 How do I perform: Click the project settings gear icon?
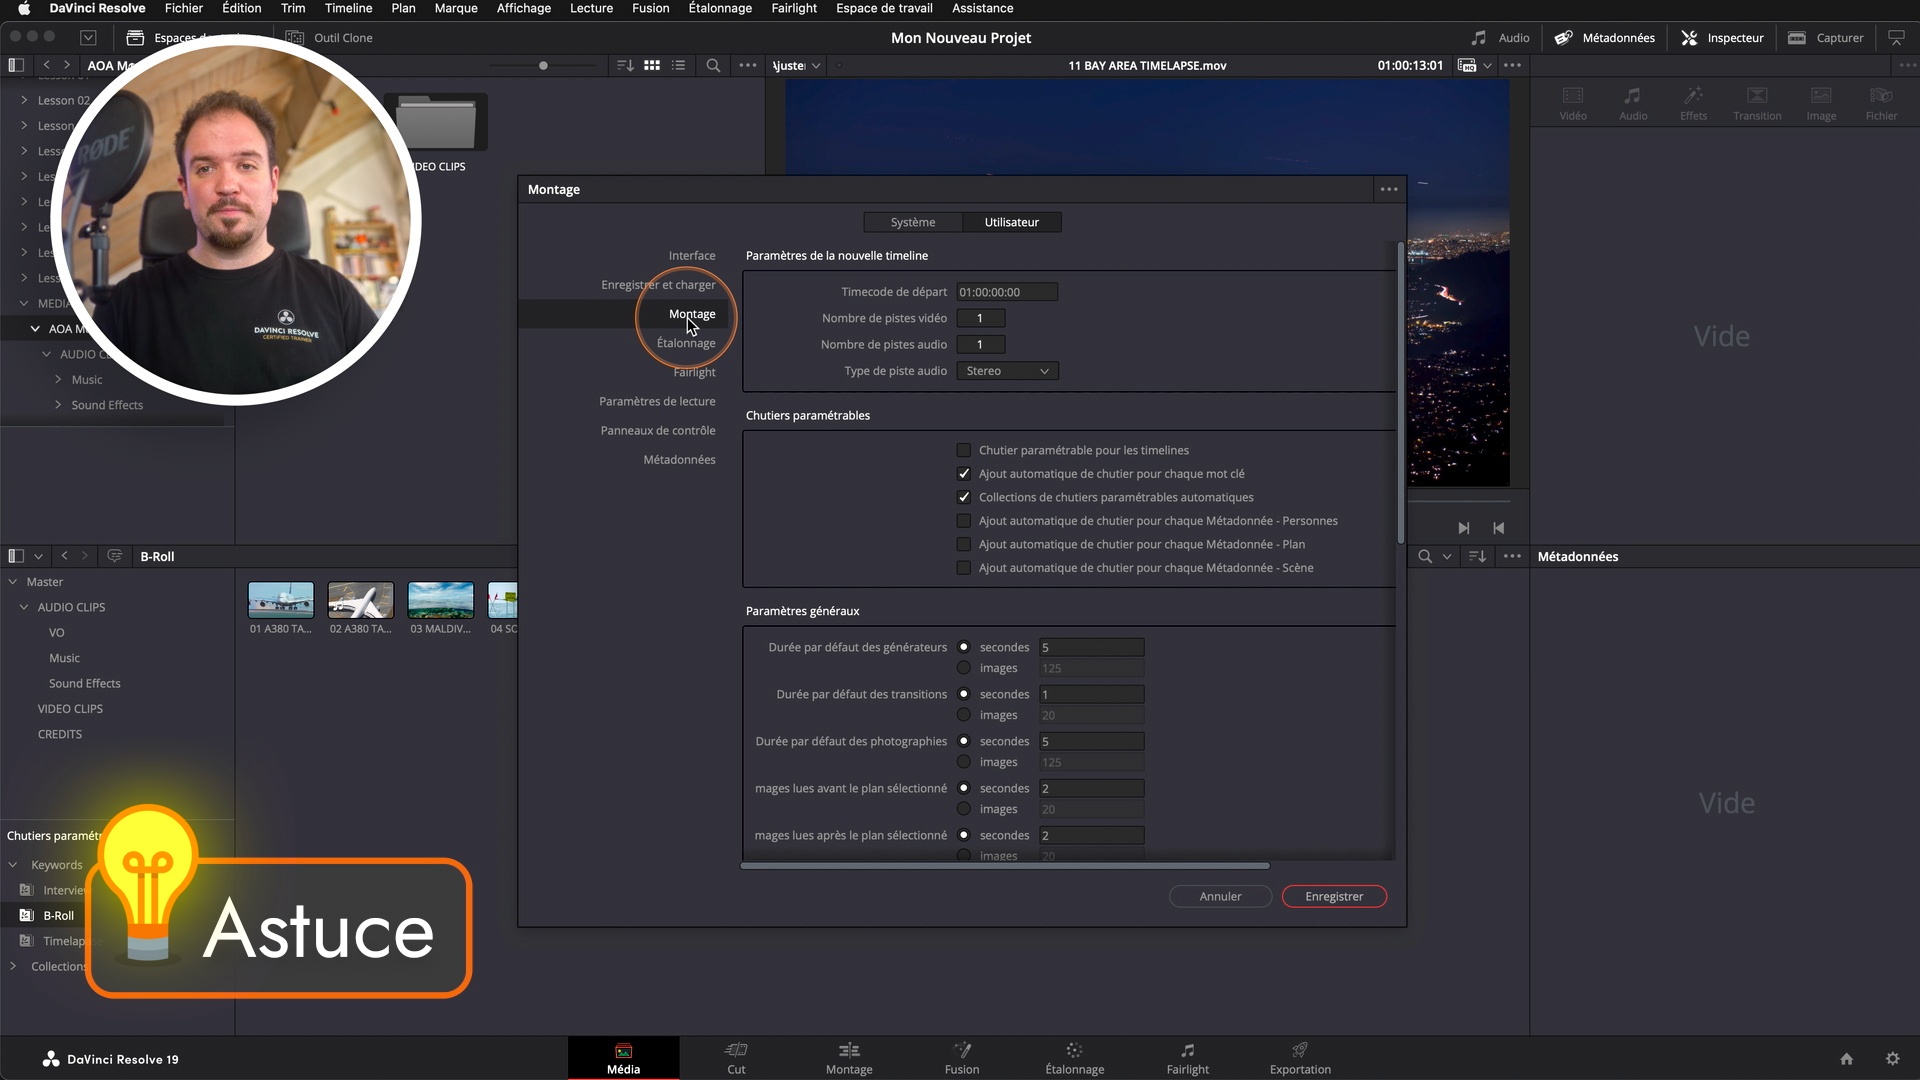(x=1892, y=1059)
